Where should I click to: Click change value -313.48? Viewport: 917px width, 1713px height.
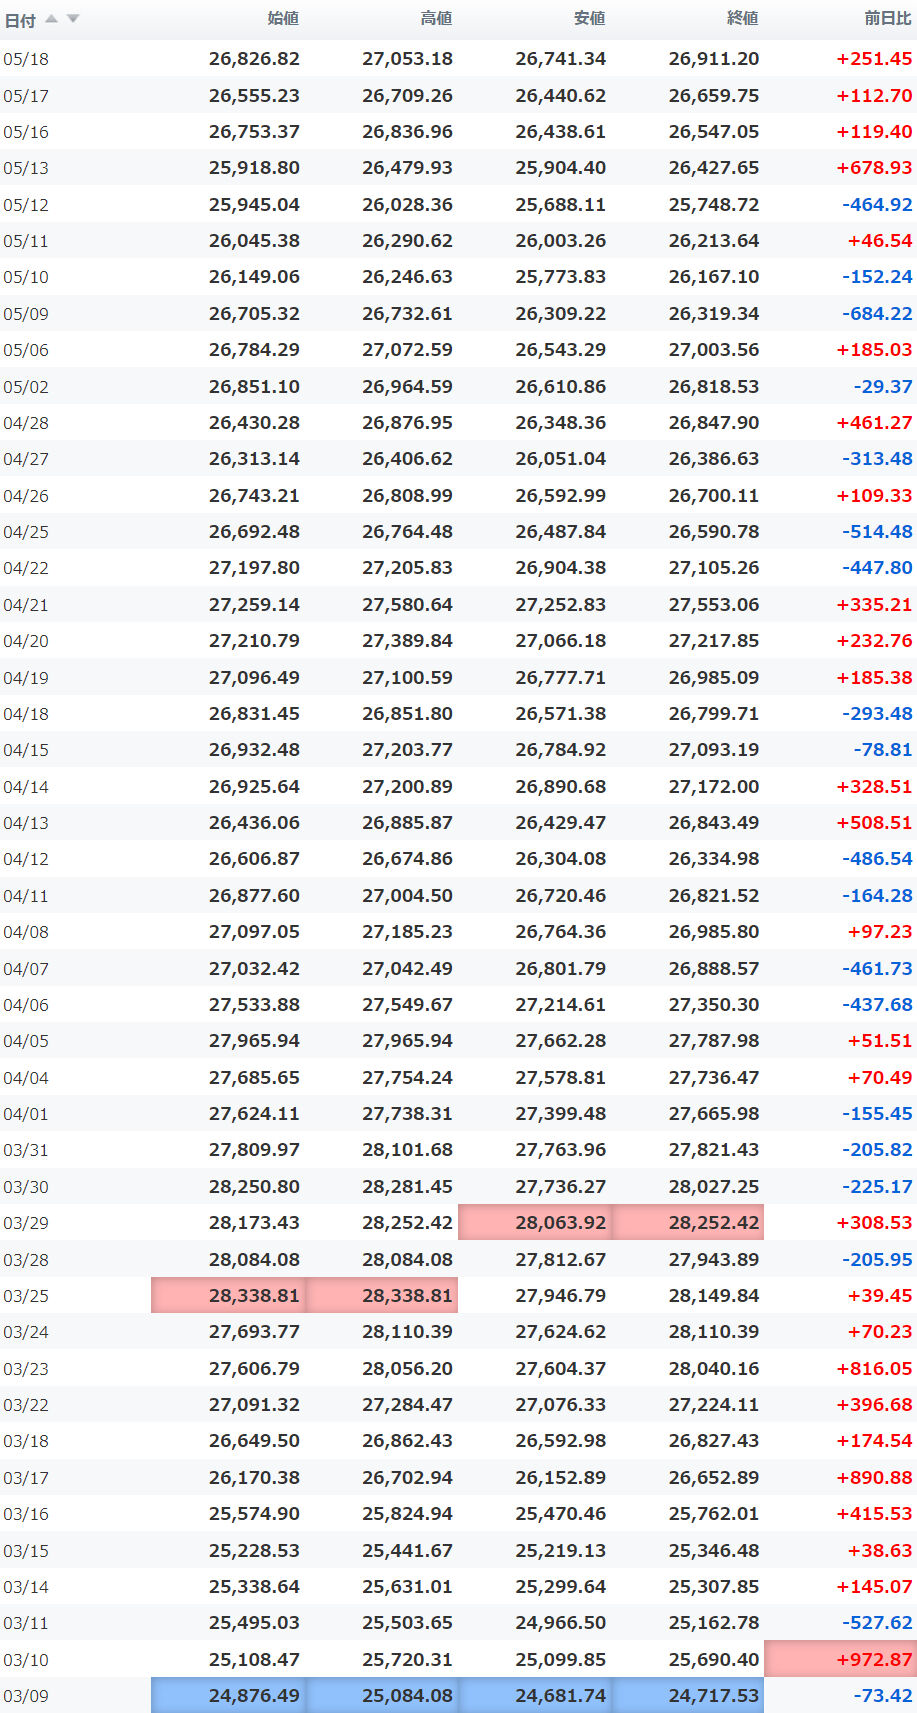click(x=877, y=459)
